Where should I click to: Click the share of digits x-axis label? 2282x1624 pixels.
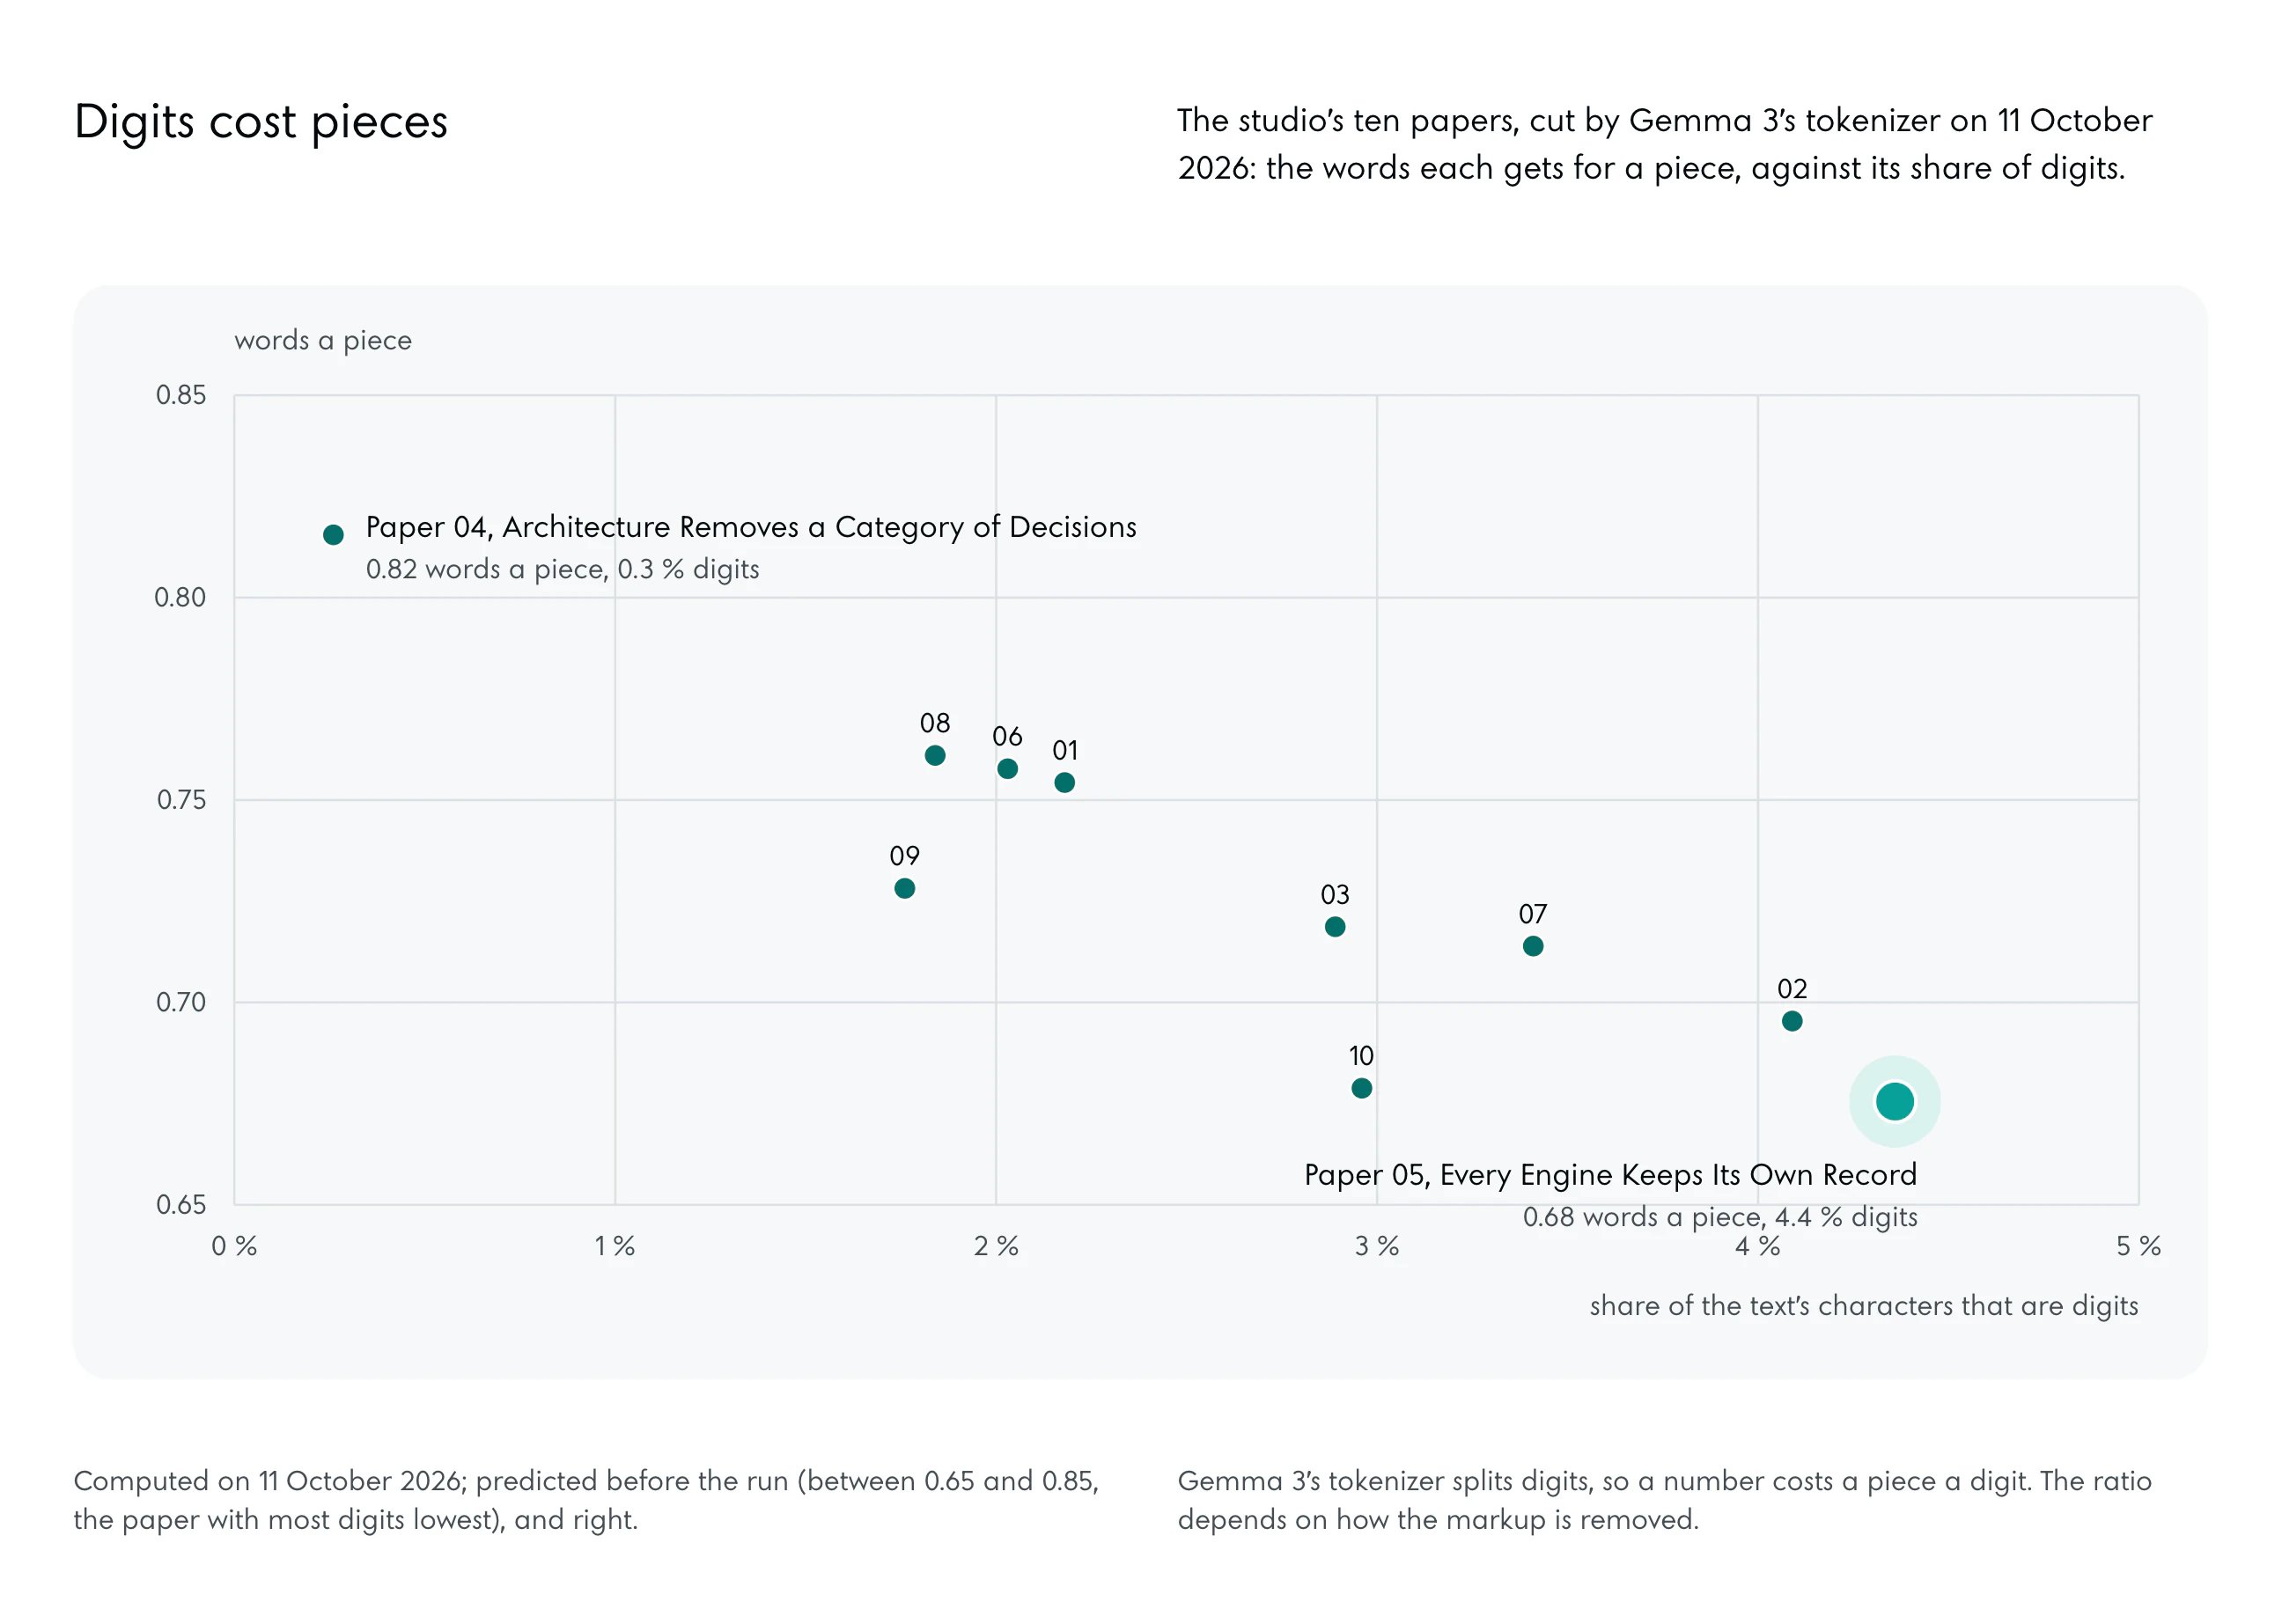1863,1306
